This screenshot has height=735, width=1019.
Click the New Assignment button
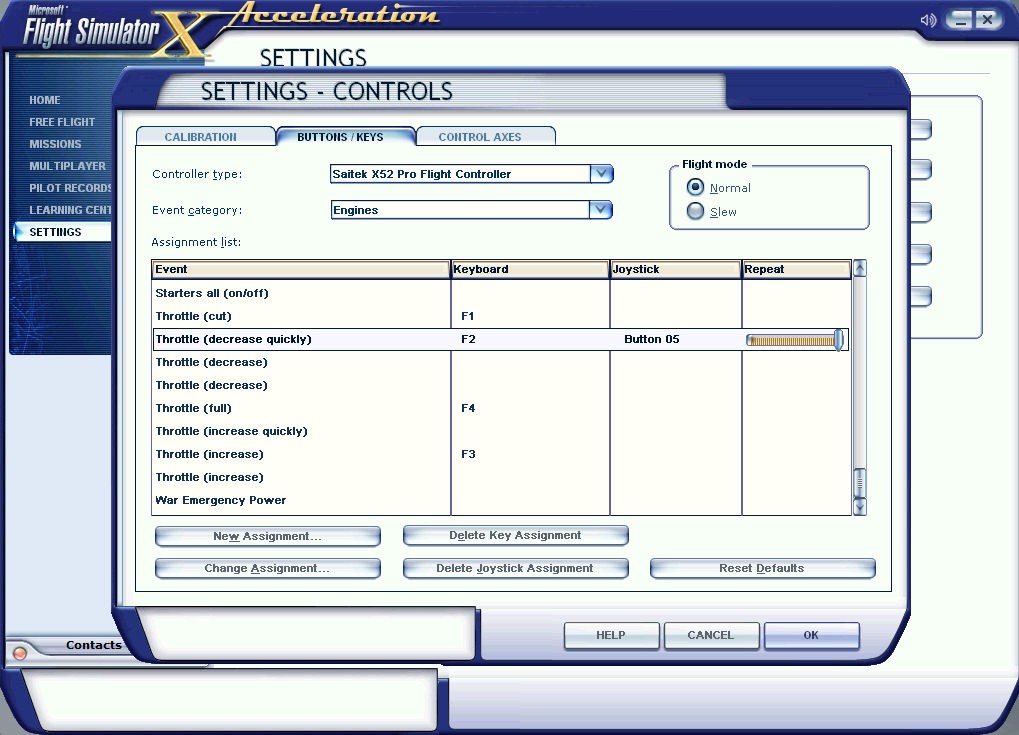pos(267,536)
